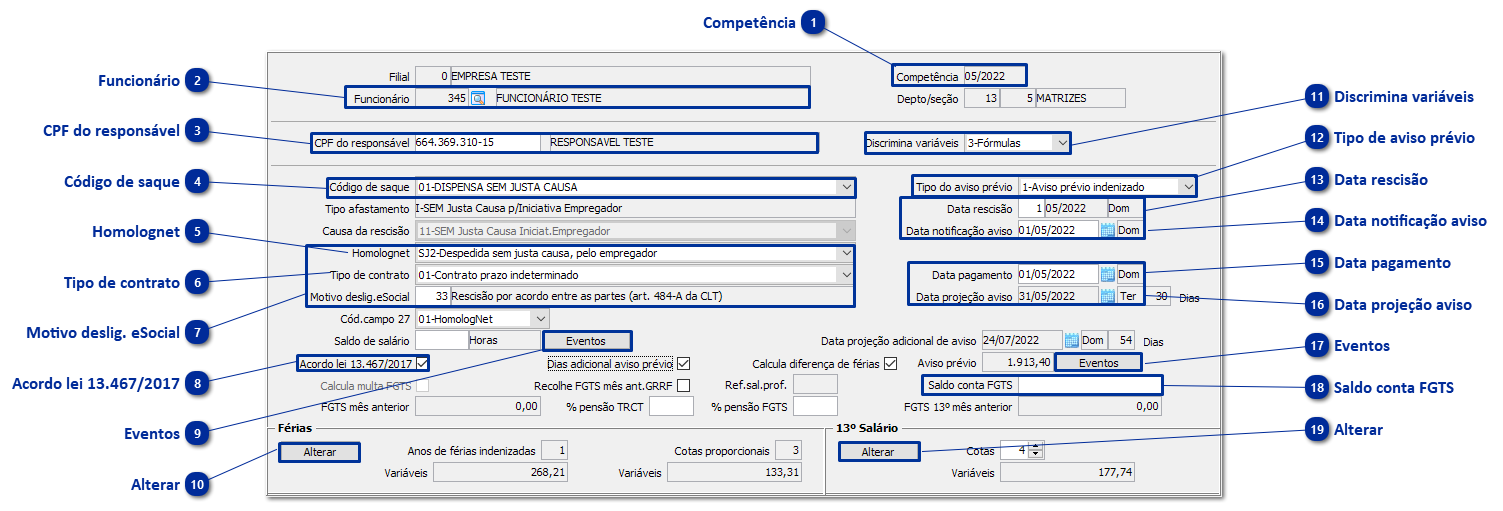1503x511 pixels.
Task: Click Alterar button in Férias section
Action: click(319, 452)
